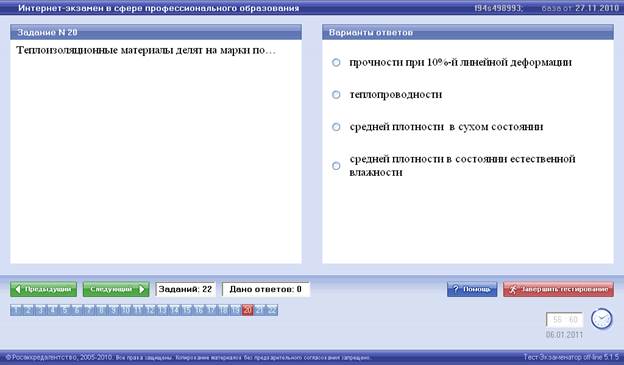Jump to question 8 in navigator

[101, 310]
